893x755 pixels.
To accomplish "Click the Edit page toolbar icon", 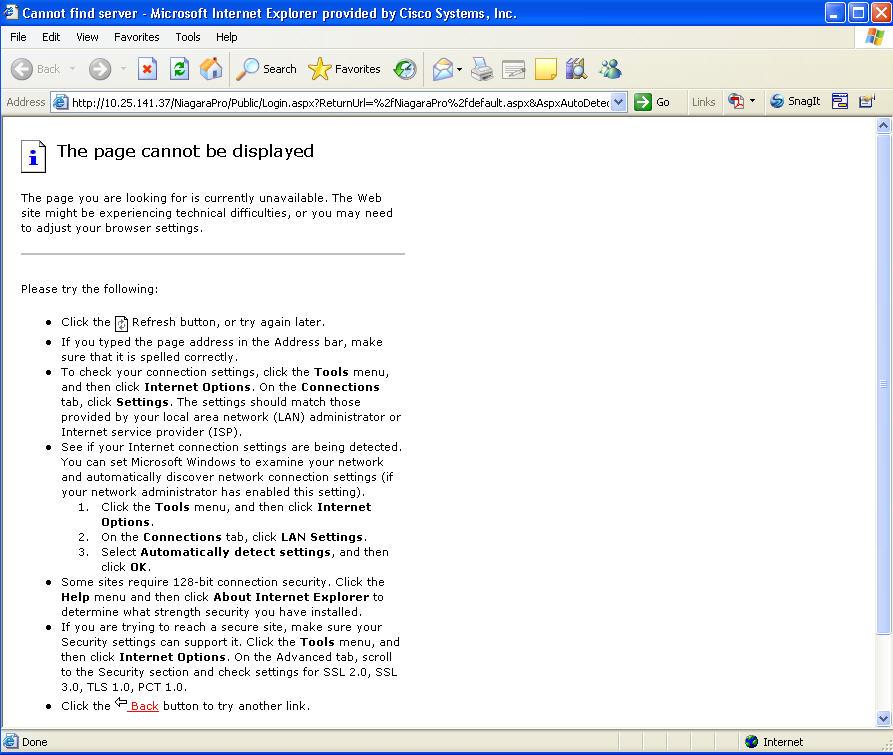I will click(514, 69).
